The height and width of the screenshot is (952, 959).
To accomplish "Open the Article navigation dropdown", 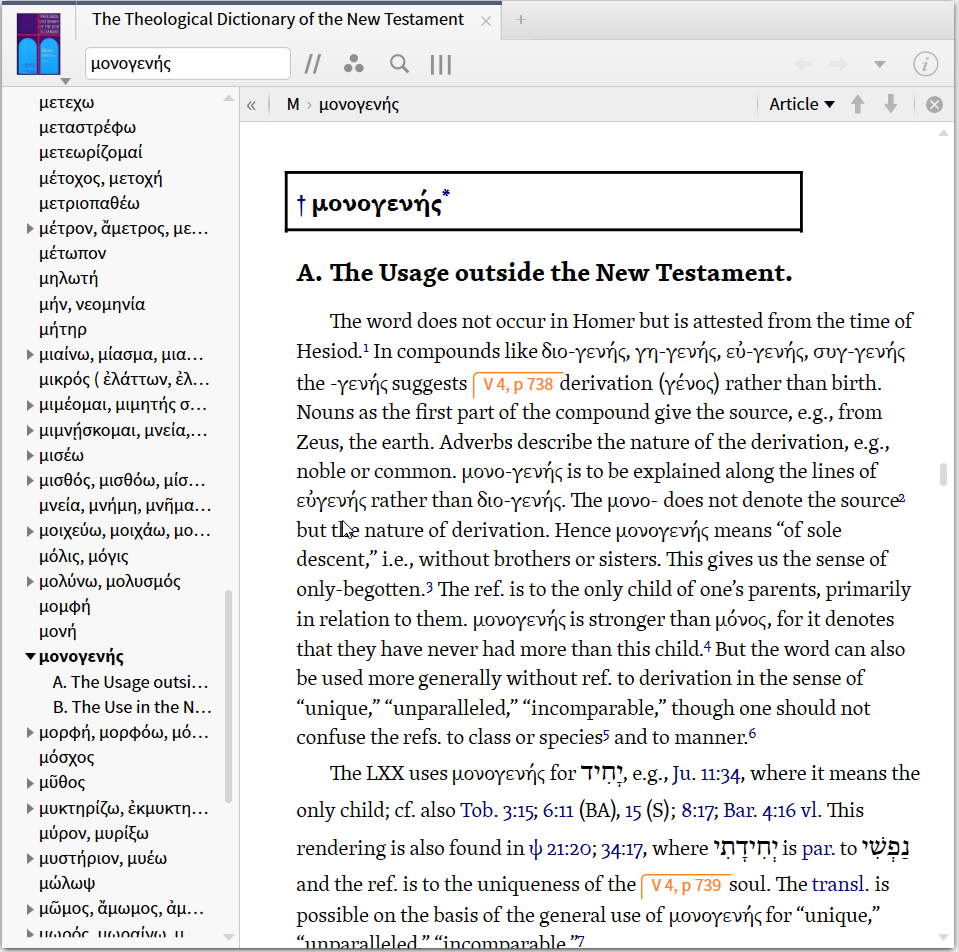I will 802,105.
